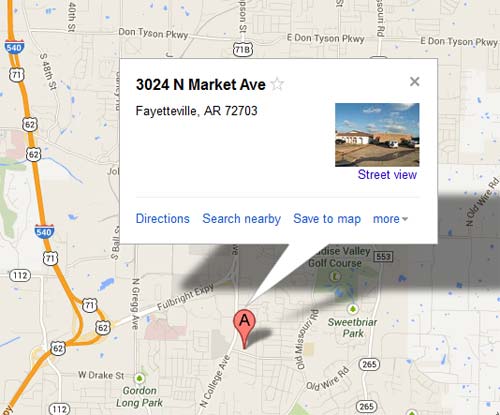Expand the more dropdown menu
The width and height of the screenshot is (500, 415).
390,219
